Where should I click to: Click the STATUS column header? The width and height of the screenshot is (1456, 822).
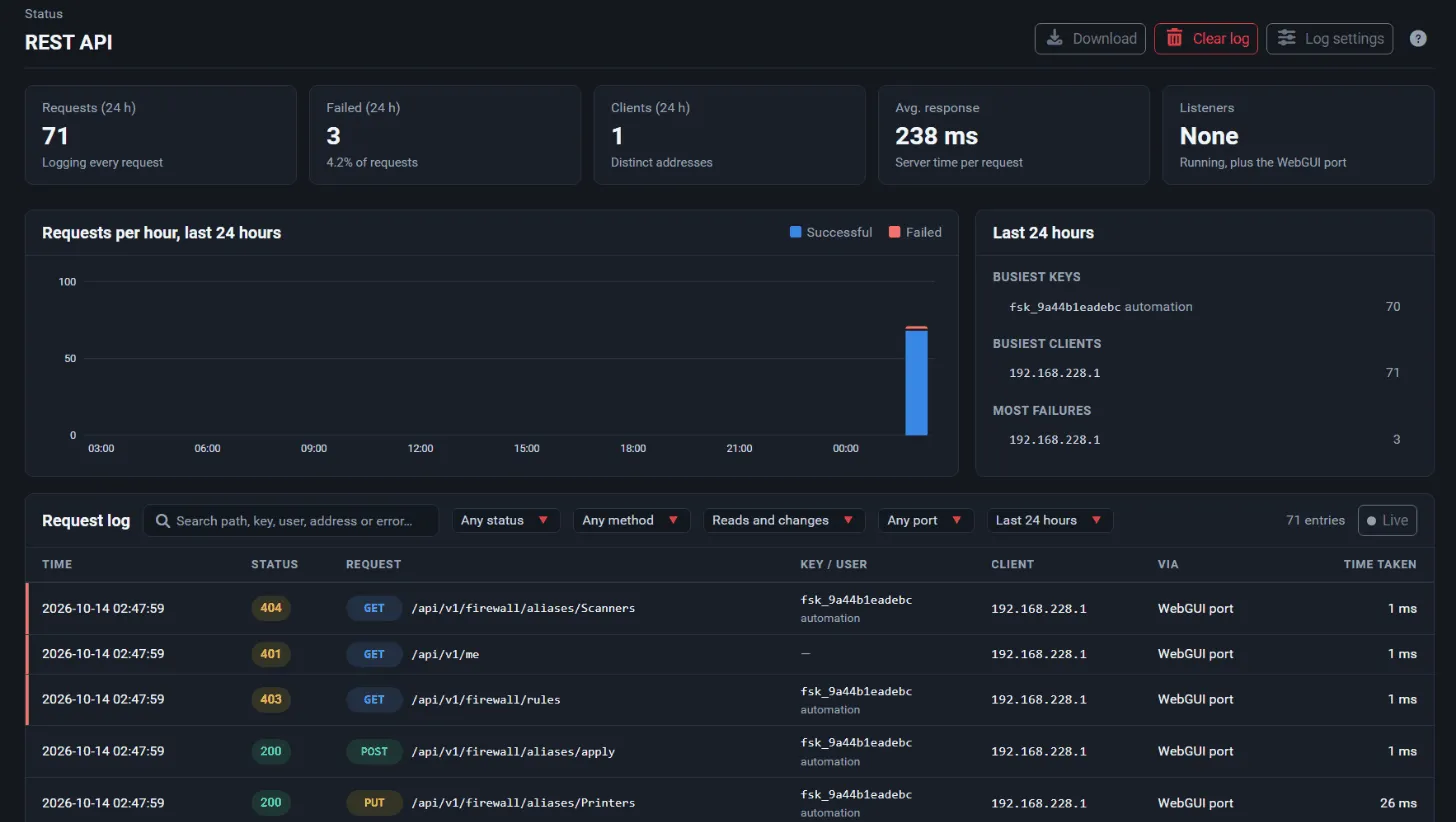(x=274, y=564)
